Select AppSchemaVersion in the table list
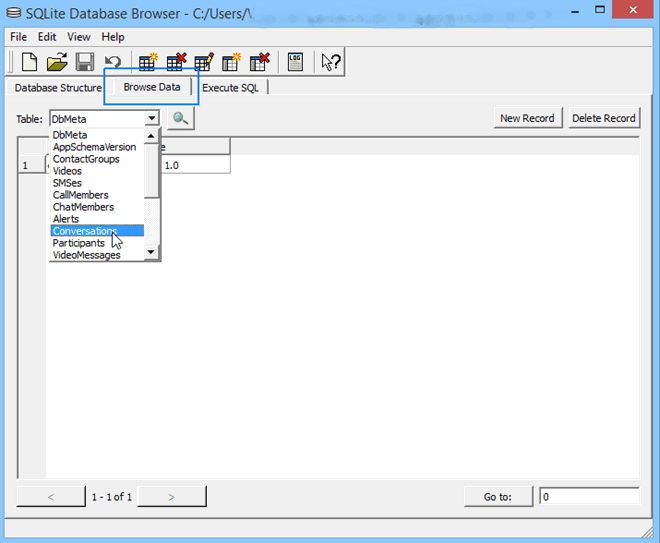This screenshot has height=543, width=660. coord(97,147)
